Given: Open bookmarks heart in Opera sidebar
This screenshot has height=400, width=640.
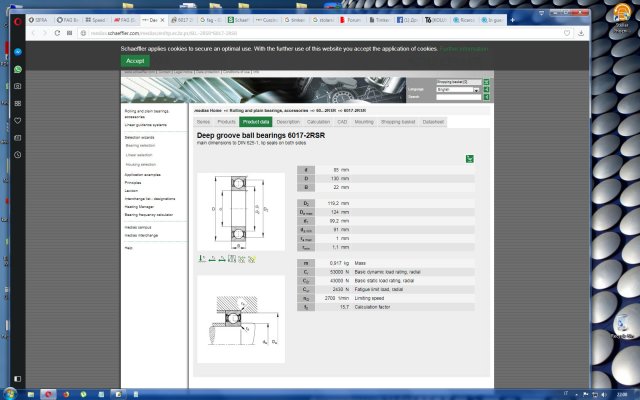Looking at the screenshot, I should (18, 120).
